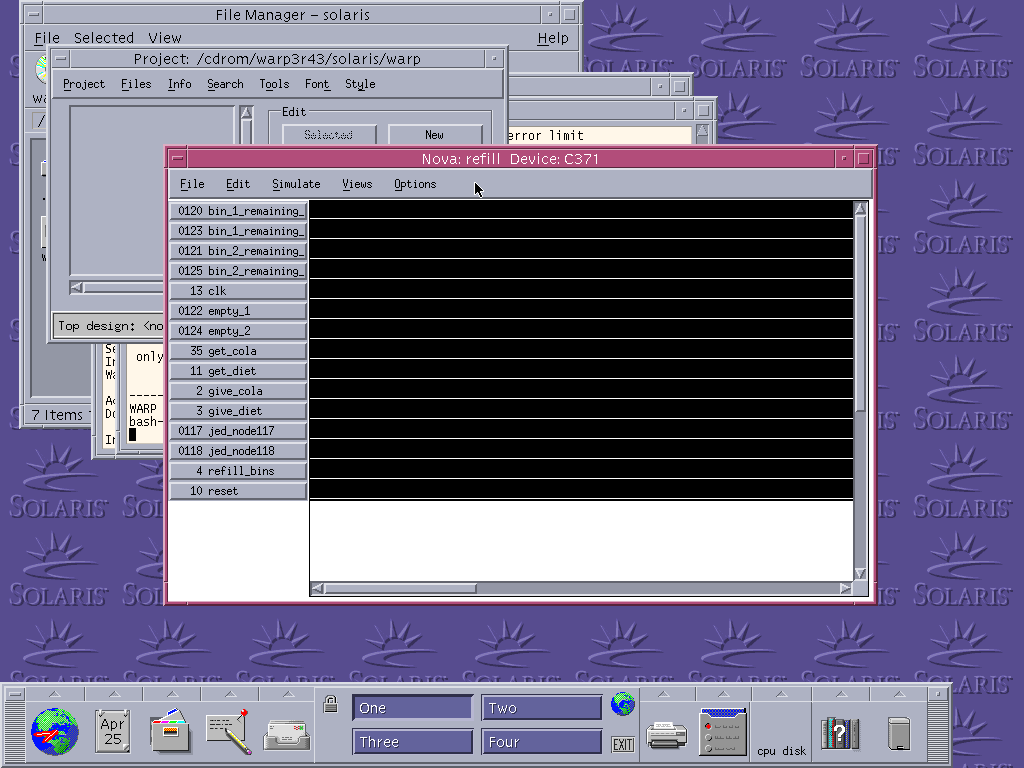Image resolution: width=1024 pixels, height=768 pixels.
Task: Expand the subpanel arrow above the calendar
Action: click(x=113, y=694)
